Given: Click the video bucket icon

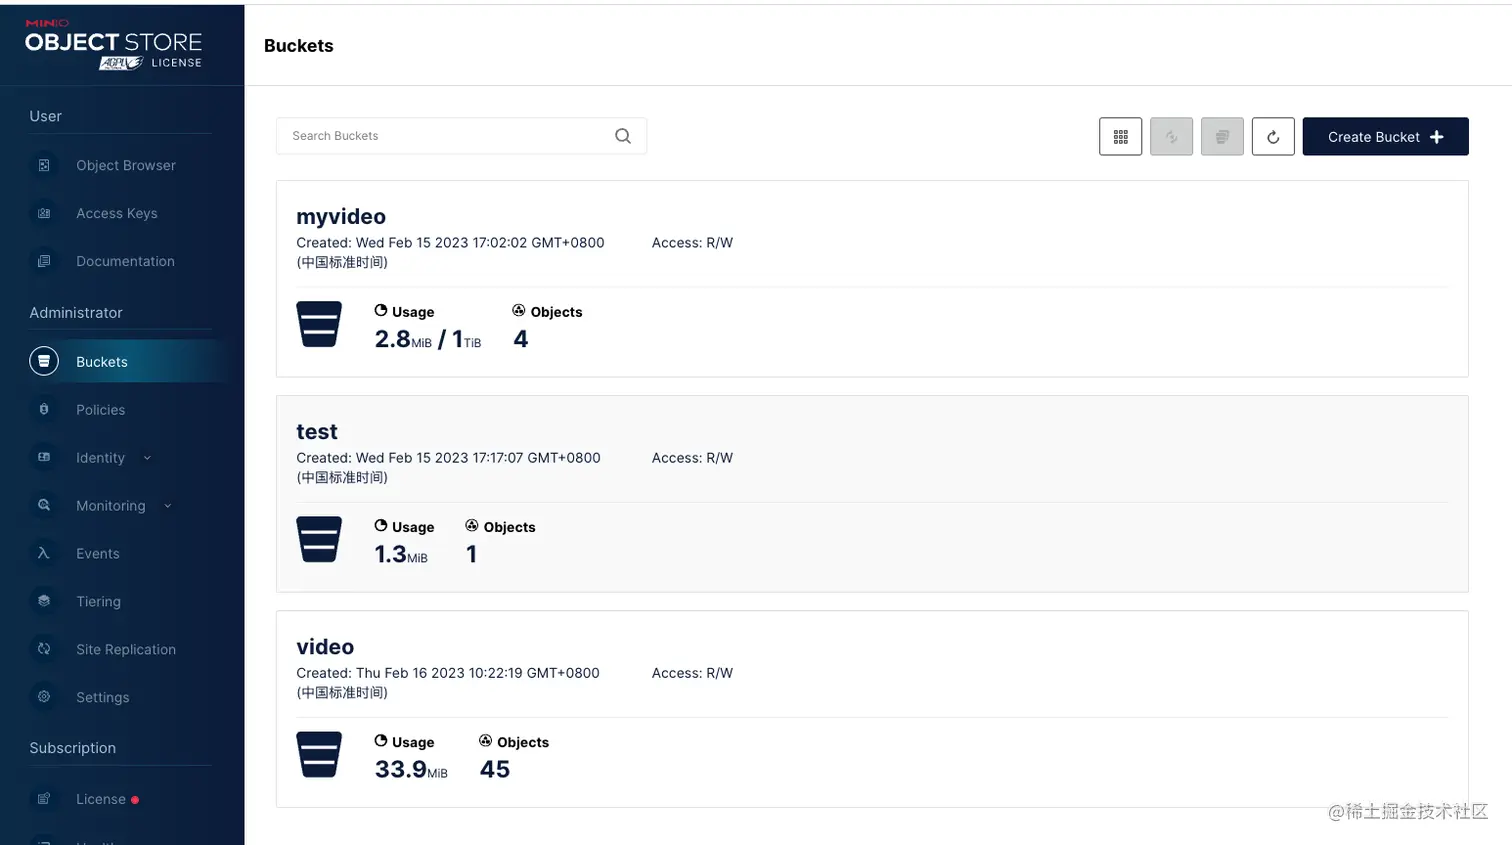Looking at the screenshot, I should pyautogui.click(x=319, y=754).
